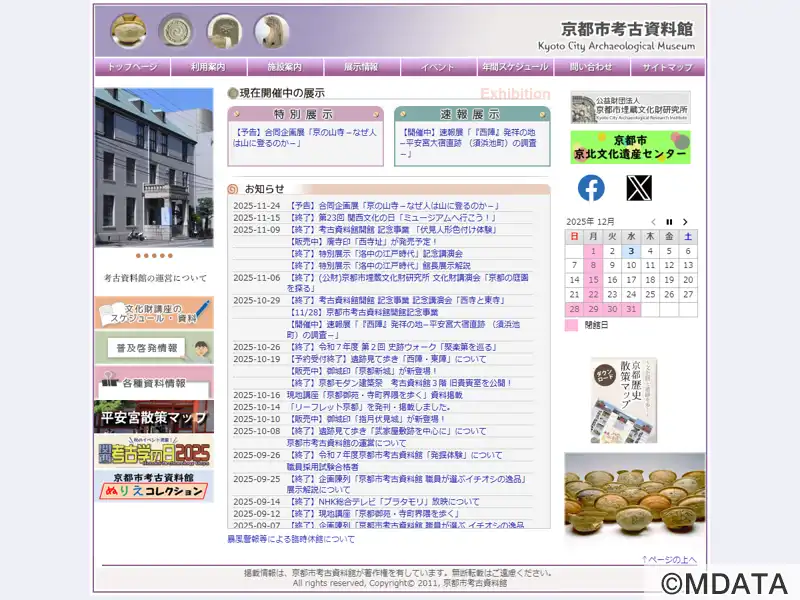Go to next month in calendar

pyautogui.click(x=685, y=222)
